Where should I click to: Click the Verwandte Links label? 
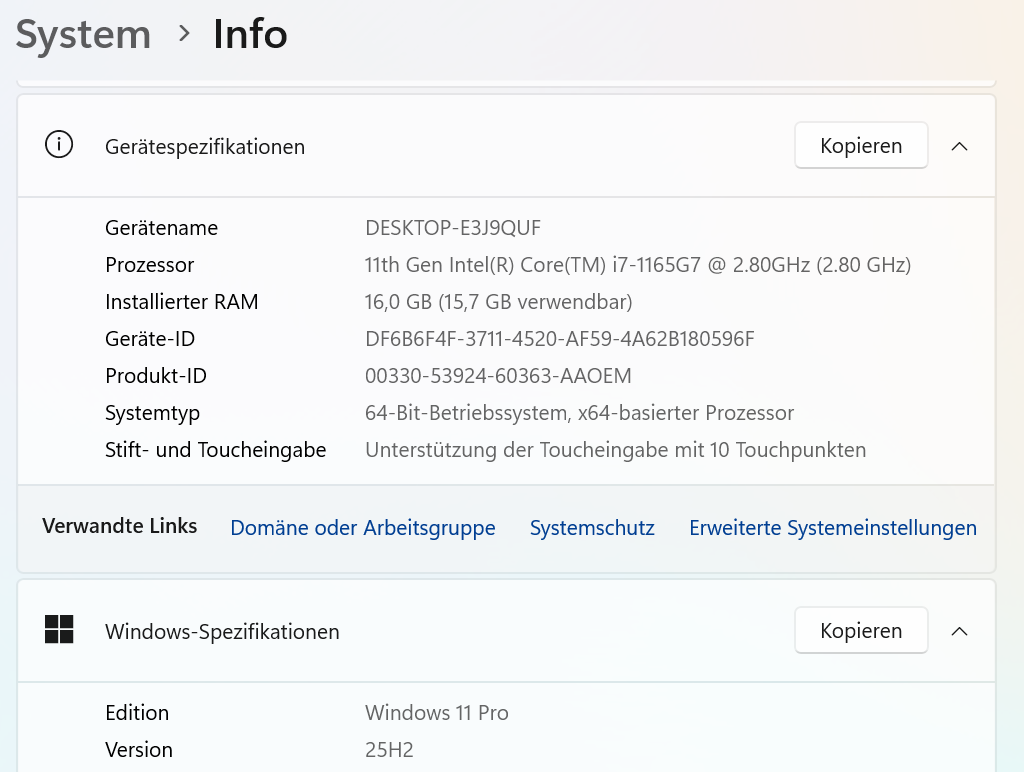(x=120, y=526)
